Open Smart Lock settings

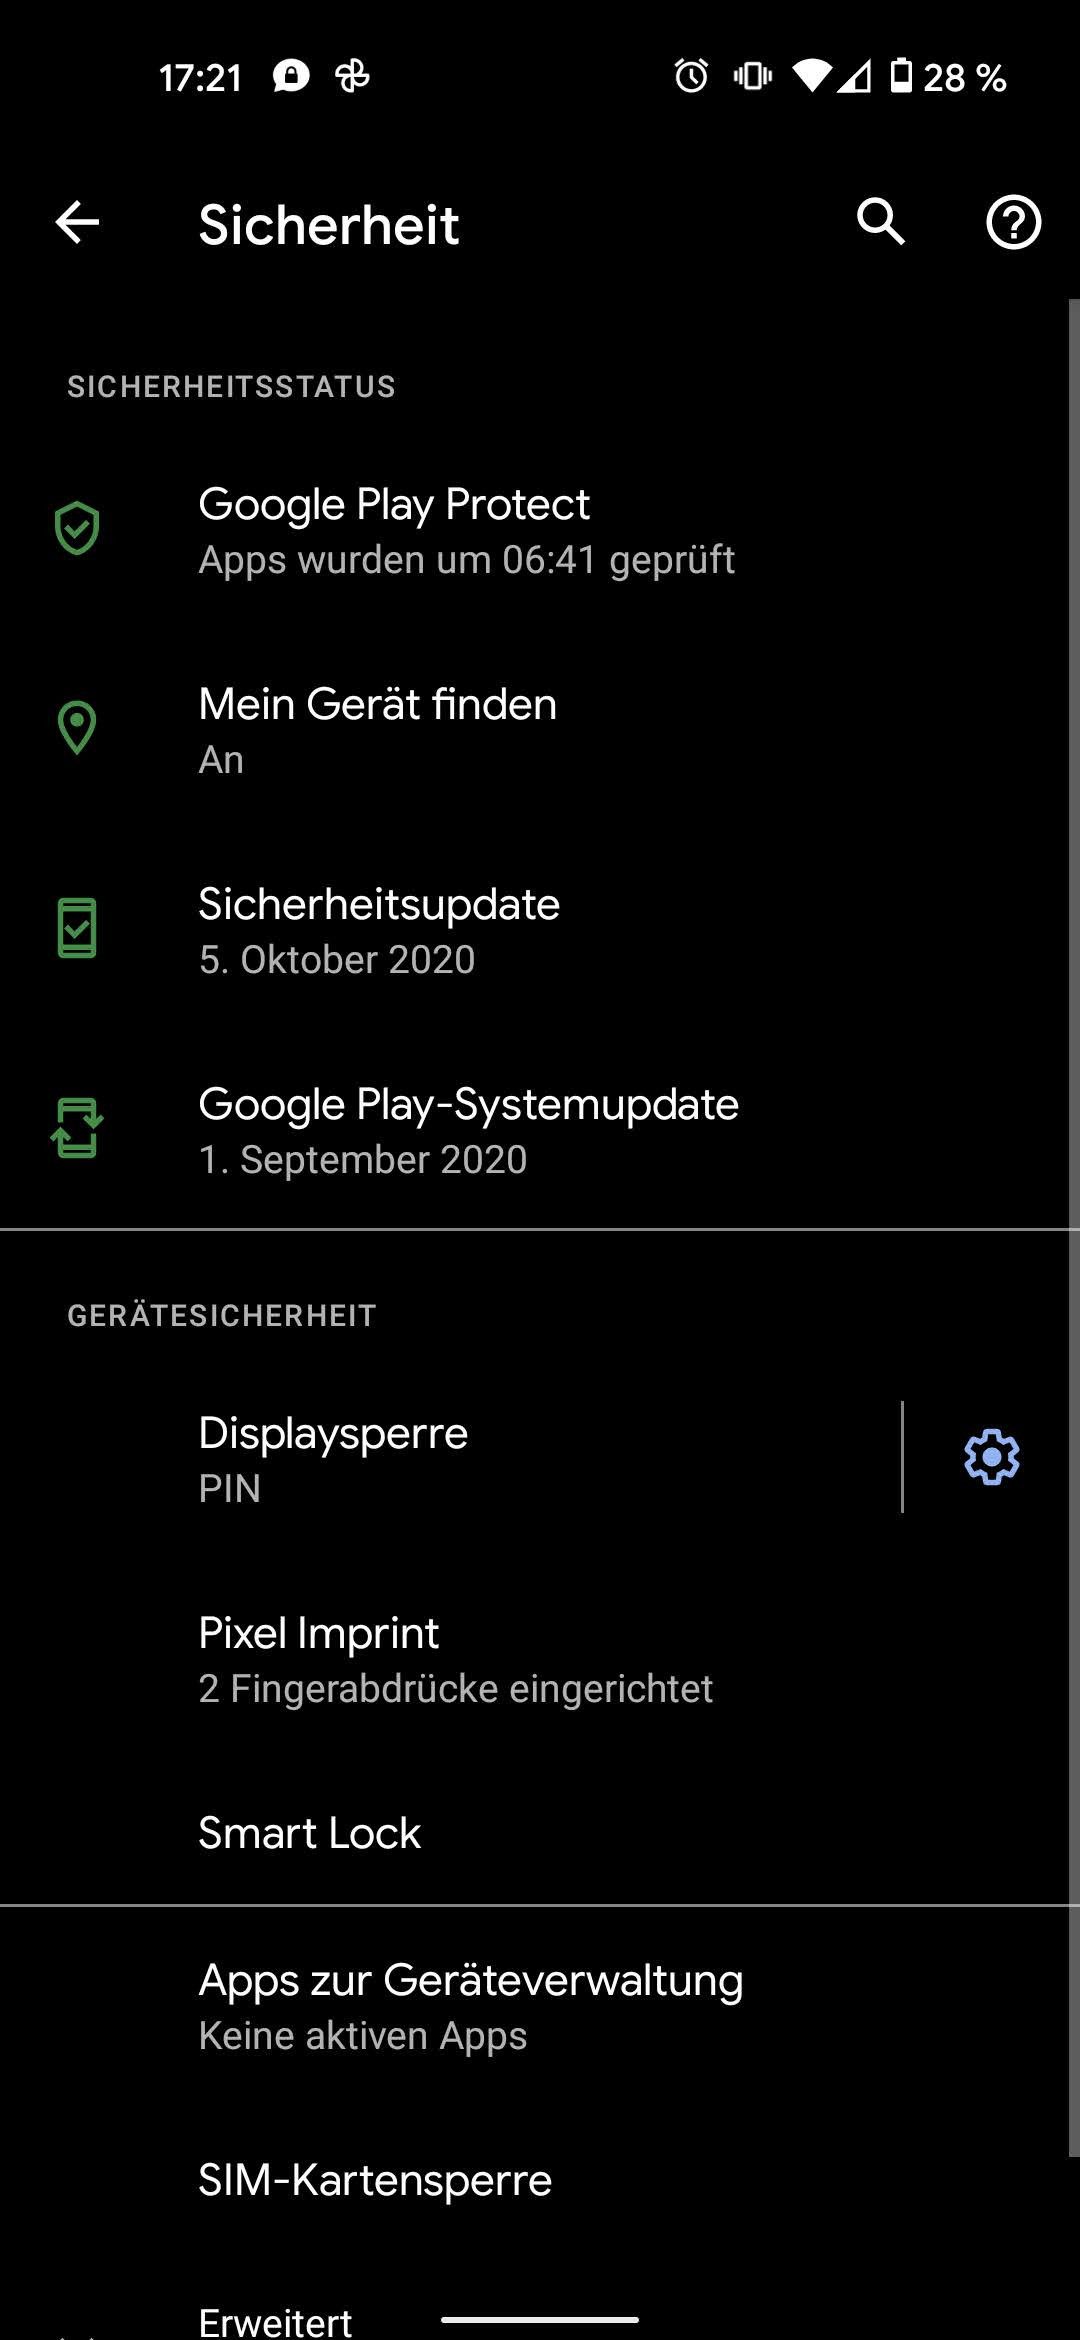[310, 1833]
